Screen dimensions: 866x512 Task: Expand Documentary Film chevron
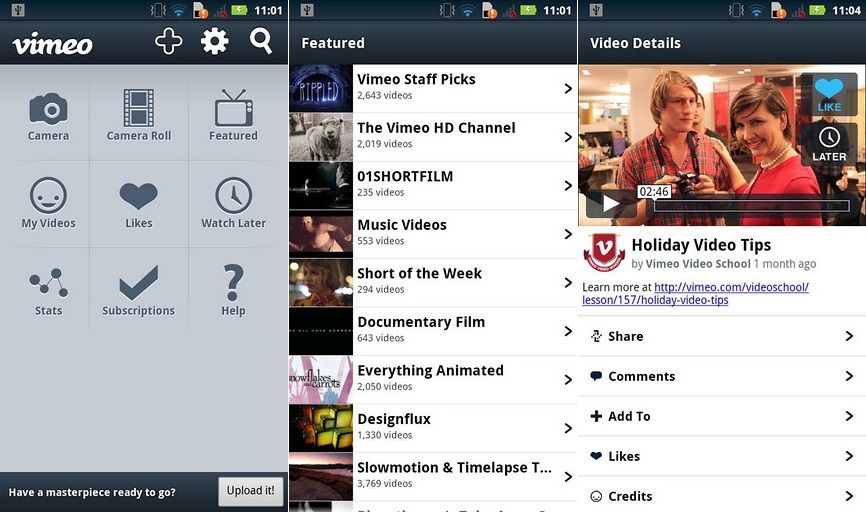tap(568, 331)
